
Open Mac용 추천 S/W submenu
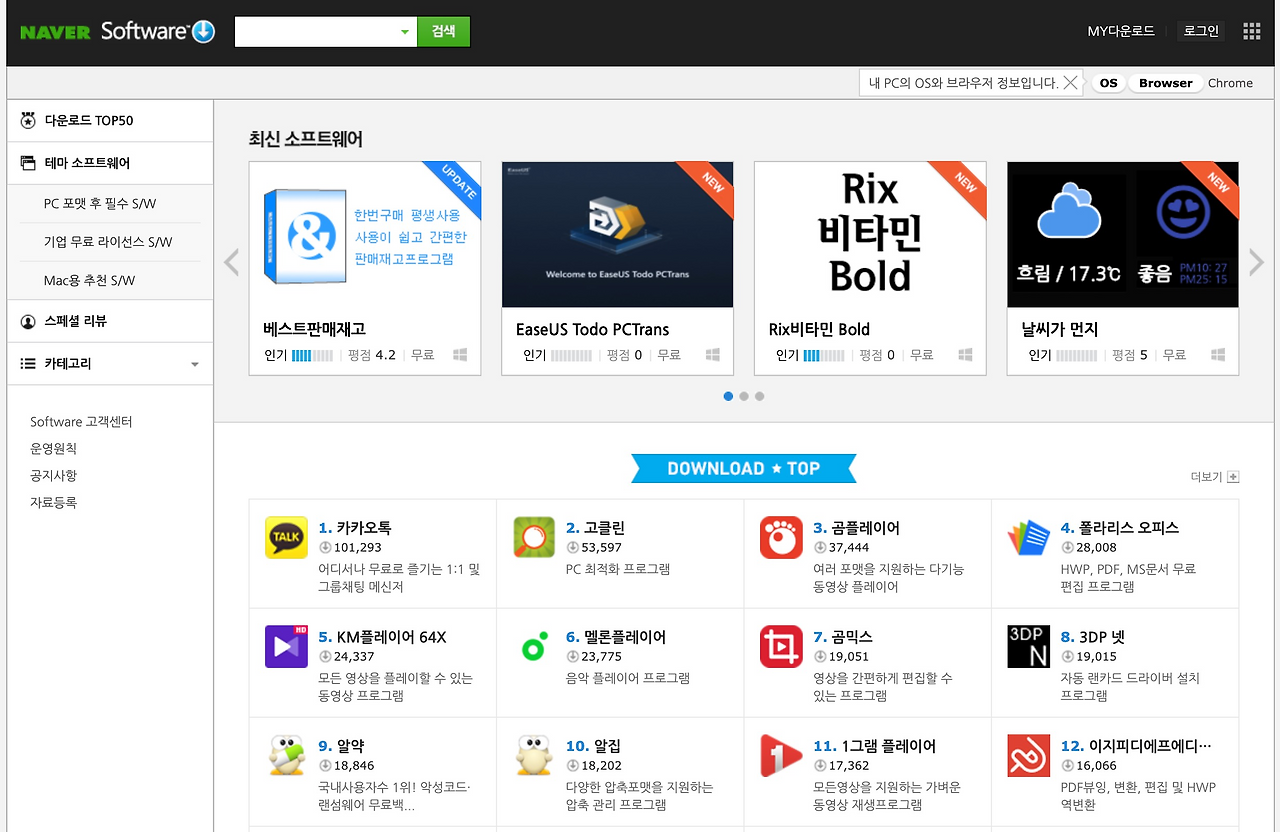coord(89,280)
